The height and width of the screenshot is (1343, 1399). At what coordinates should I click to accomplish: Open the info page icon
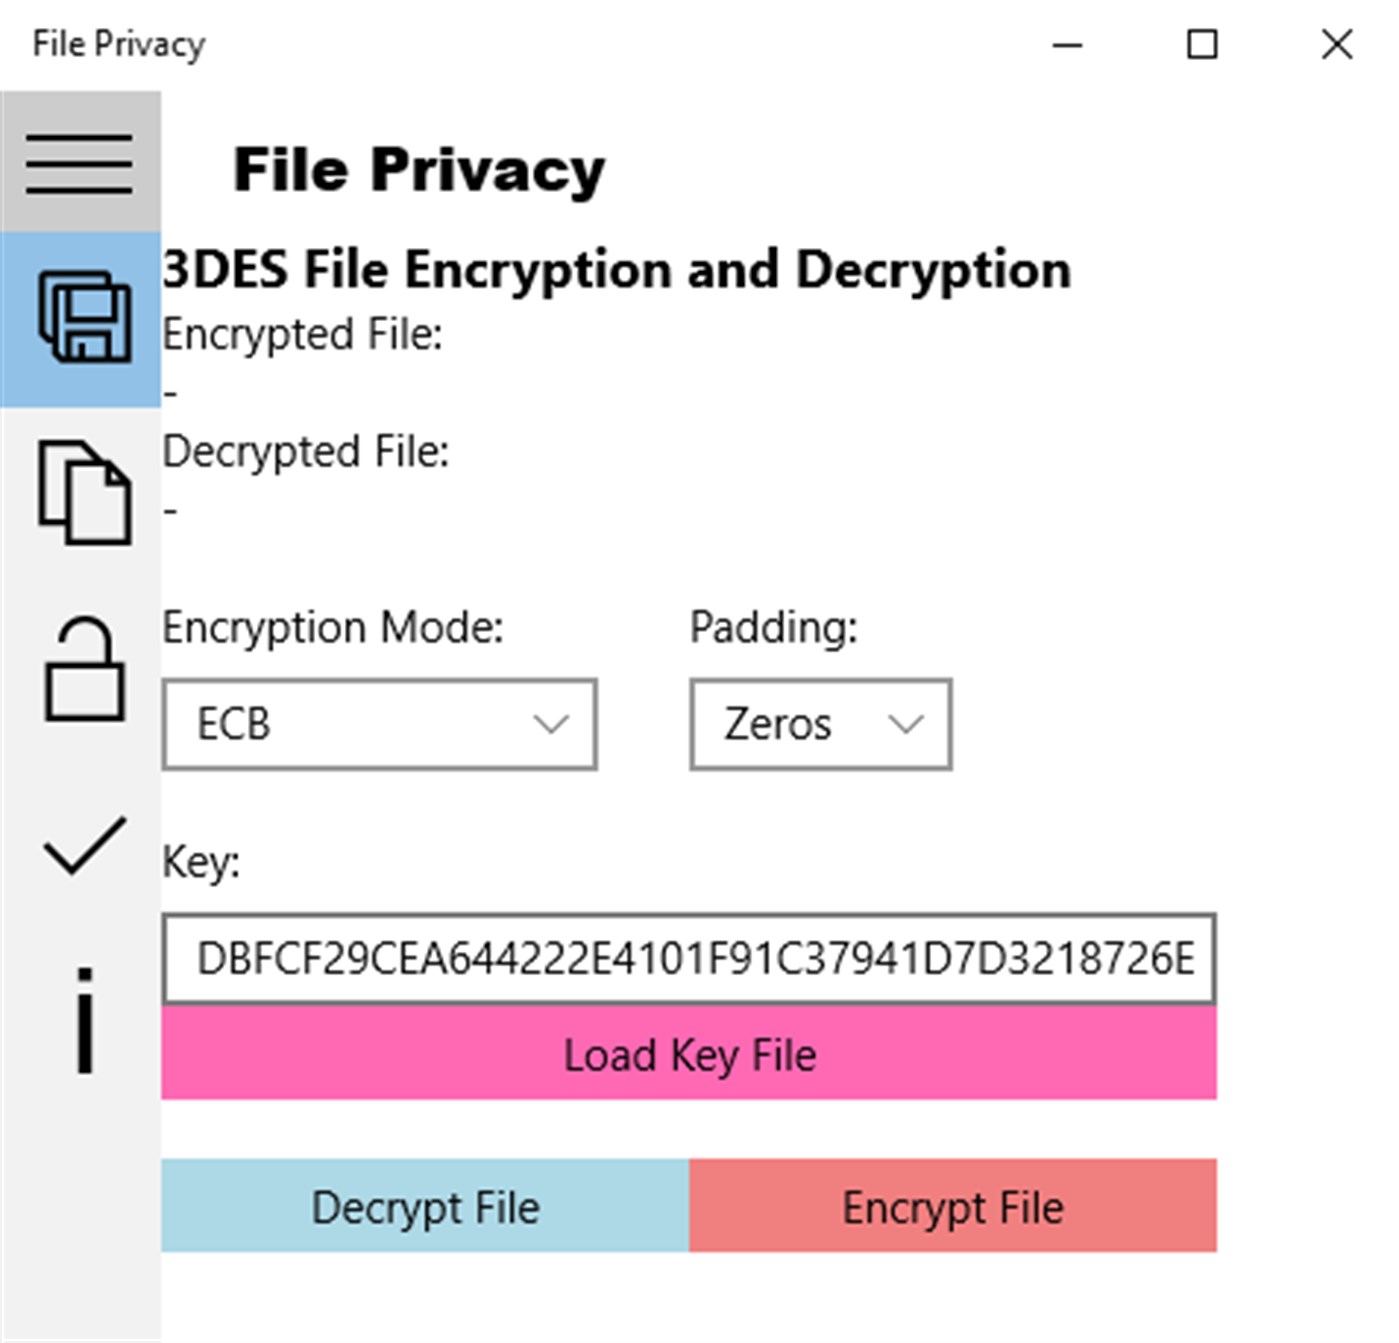(85, 1020)
